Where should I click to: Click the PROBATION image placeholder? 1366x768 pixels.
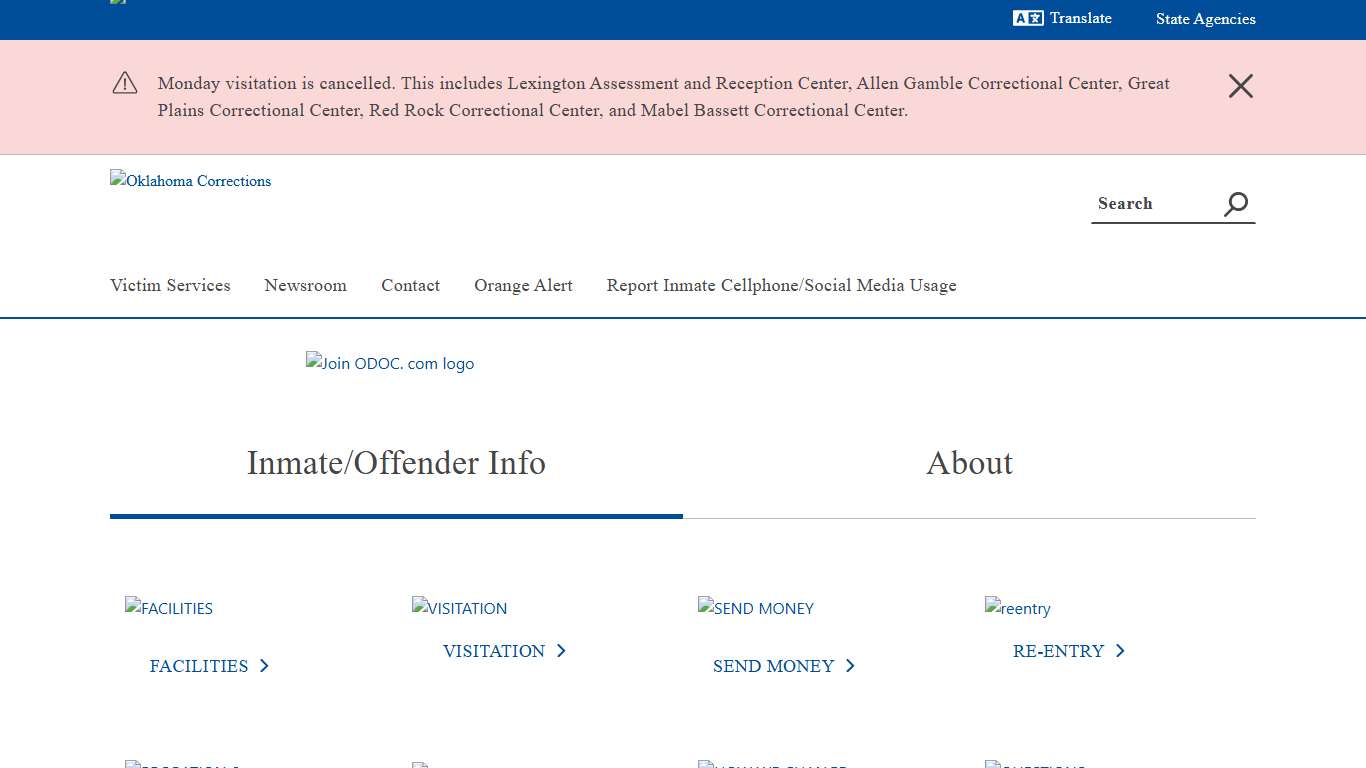[183, 765]
